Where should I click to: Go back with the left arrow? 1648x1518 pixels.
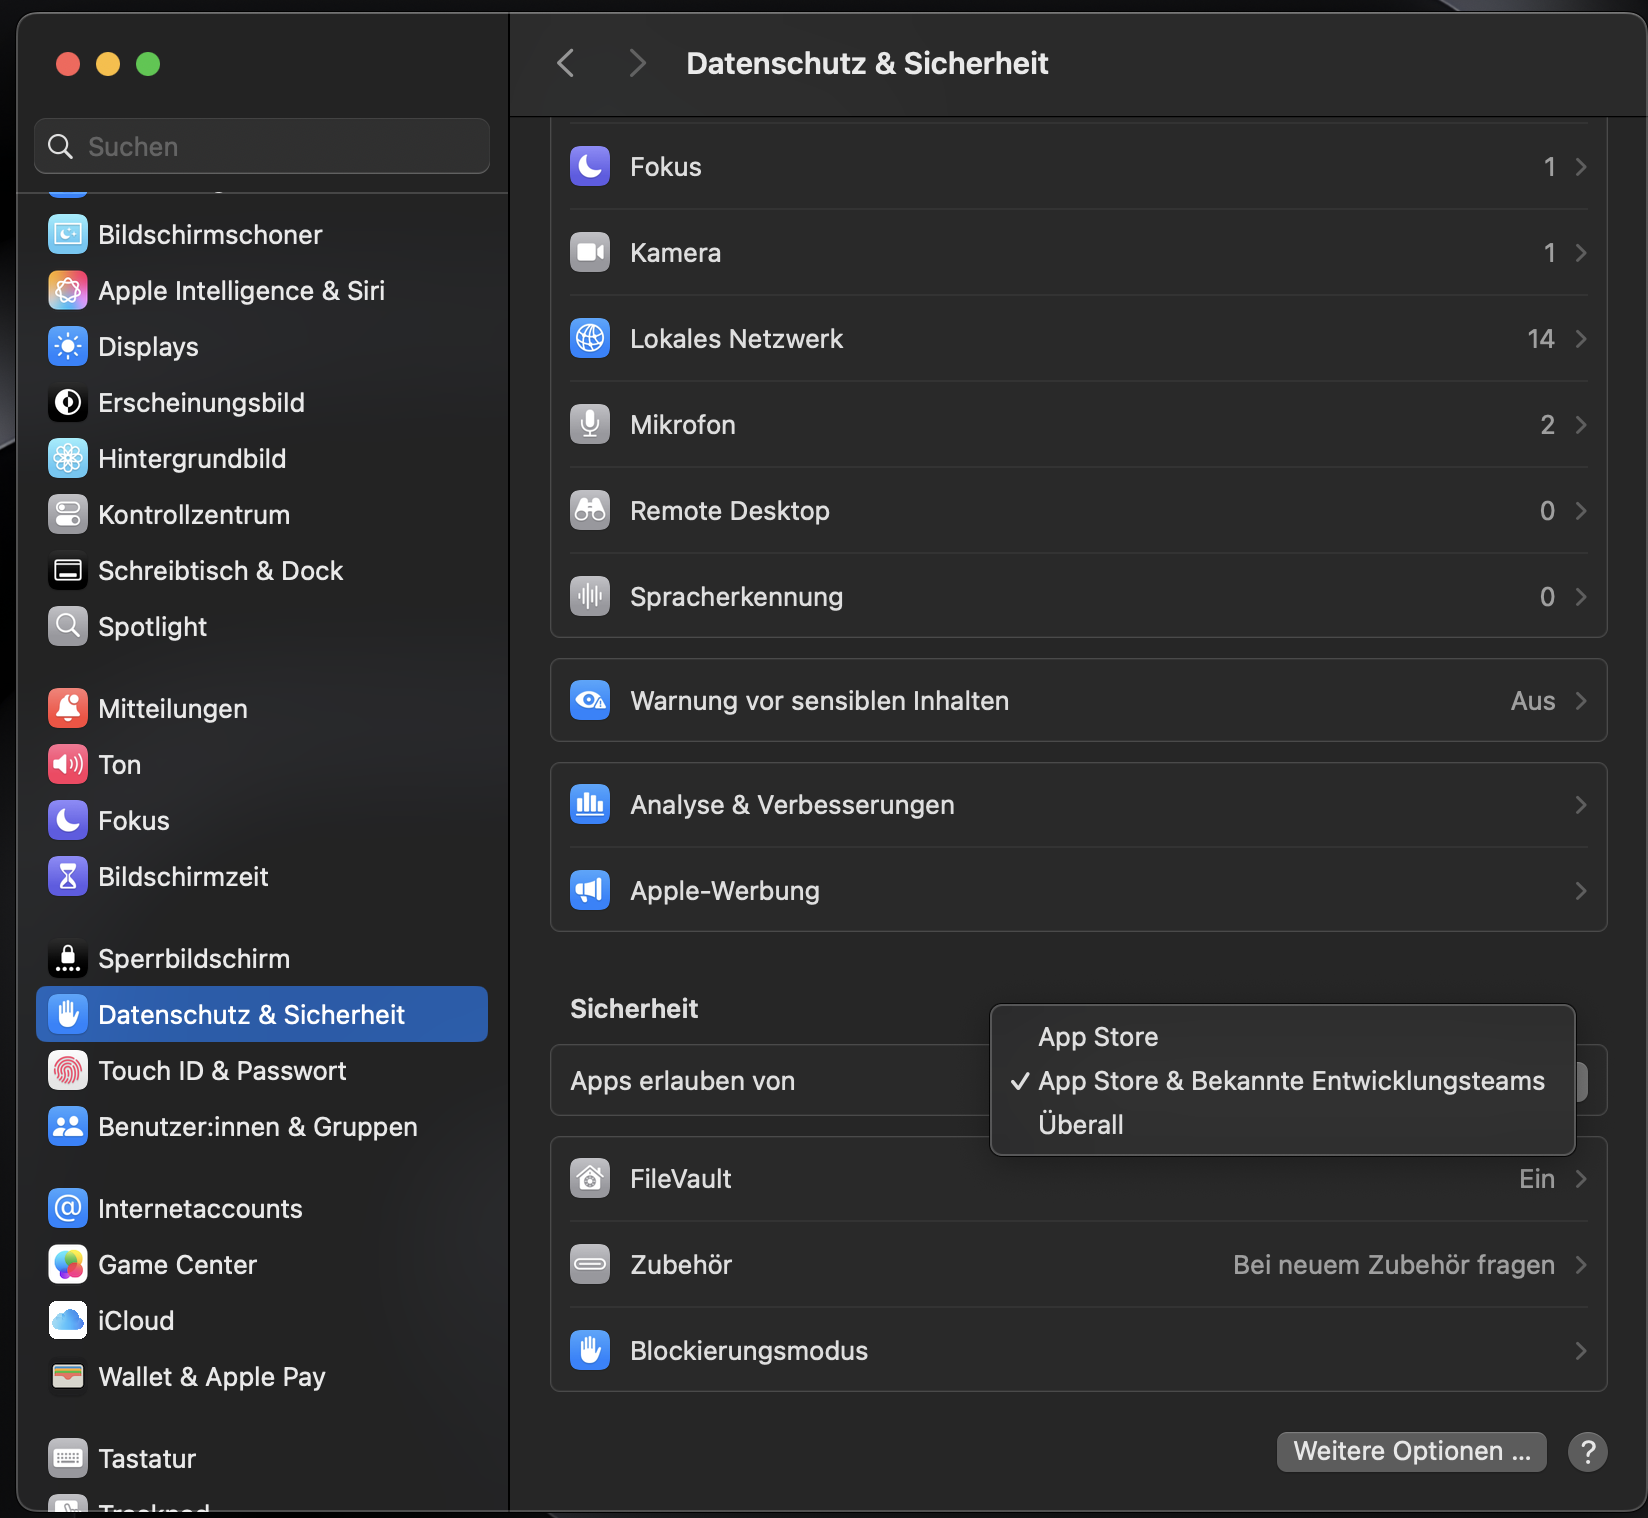pos(566,64)
